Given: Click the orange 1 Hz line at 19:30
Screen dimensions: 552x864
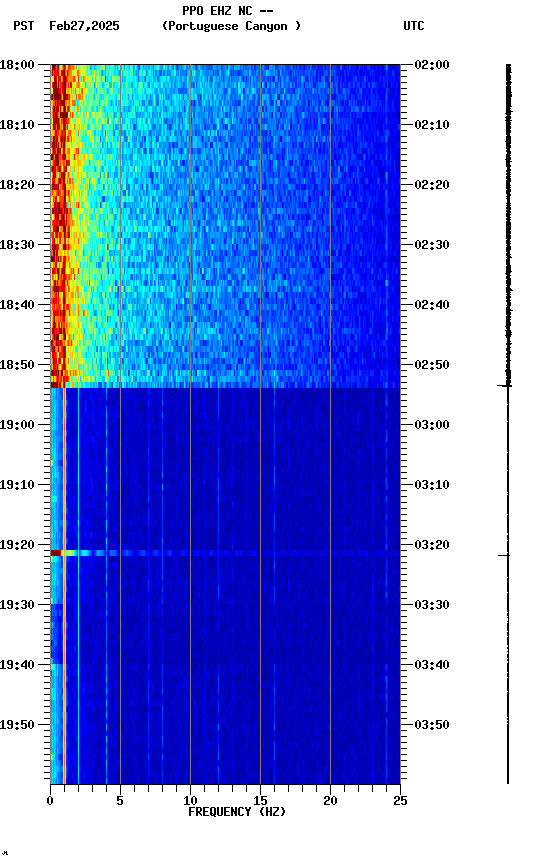Looking at the screenshot, I should click(x=64, y=605).
